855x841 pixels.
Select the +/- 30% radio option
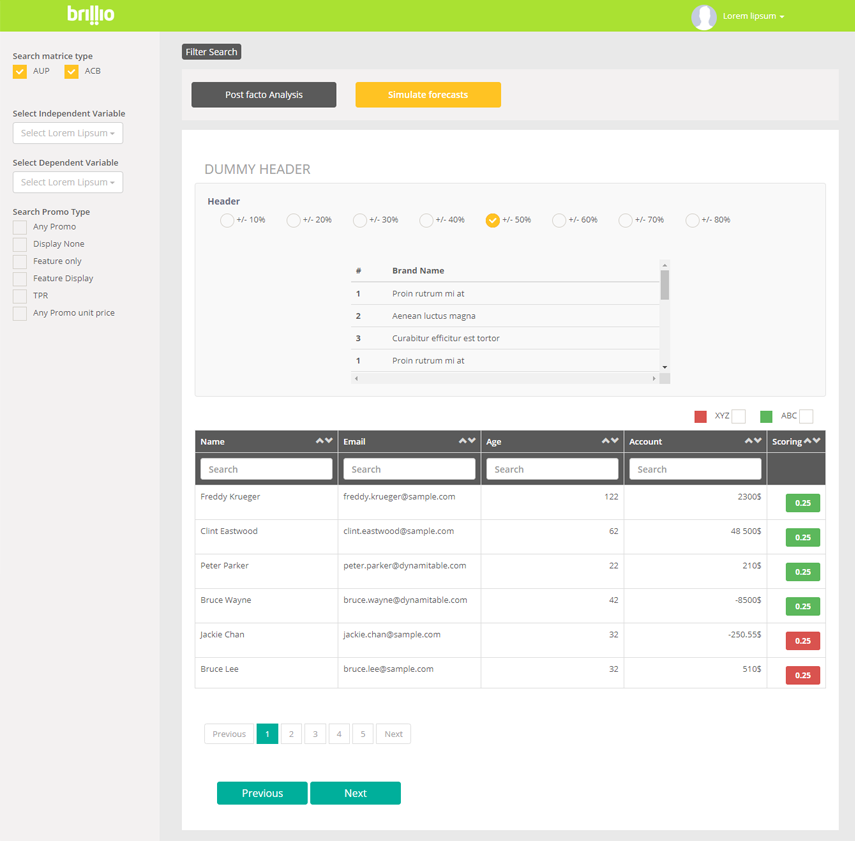pyautogui.click(x=360, y=220)
